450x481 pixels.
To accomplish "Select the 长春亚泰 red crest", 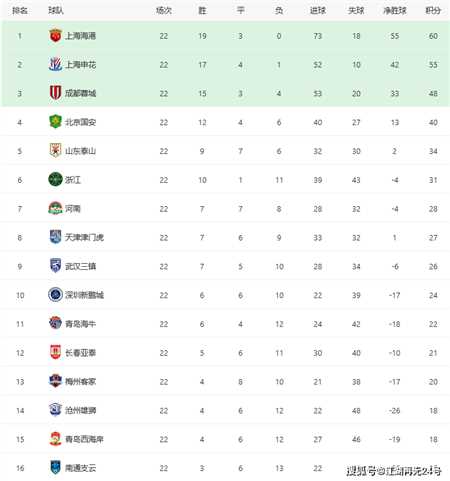I will tap(55, 352).
